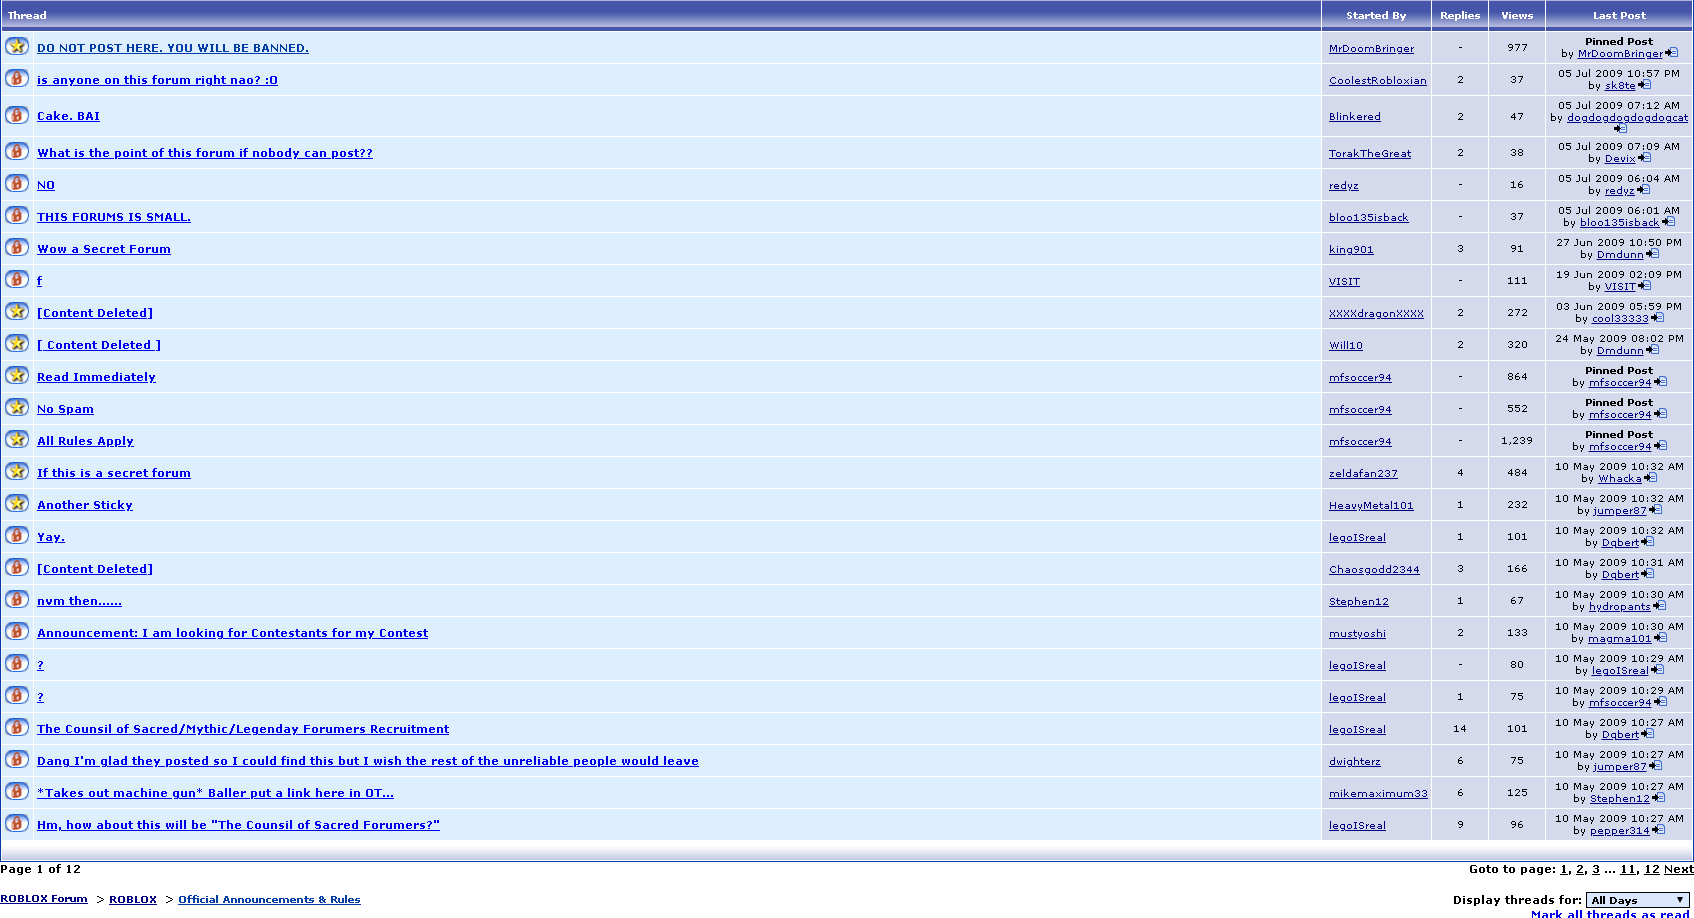Click the last-post icon after Dmdunn on 27 Jun
Image resolution: width=1694 pixels, height=918 pixels.
pos(1652,254)
